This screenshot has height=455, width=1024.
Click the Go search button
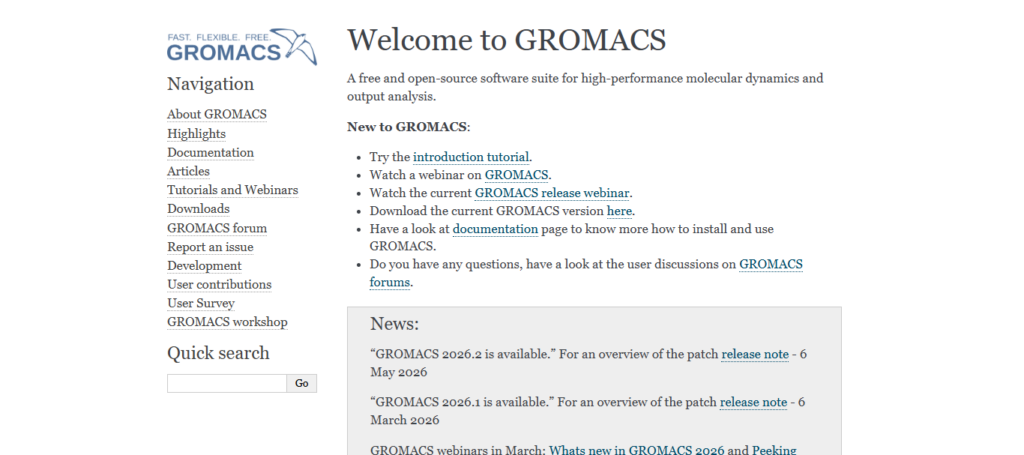coord(302,383)
